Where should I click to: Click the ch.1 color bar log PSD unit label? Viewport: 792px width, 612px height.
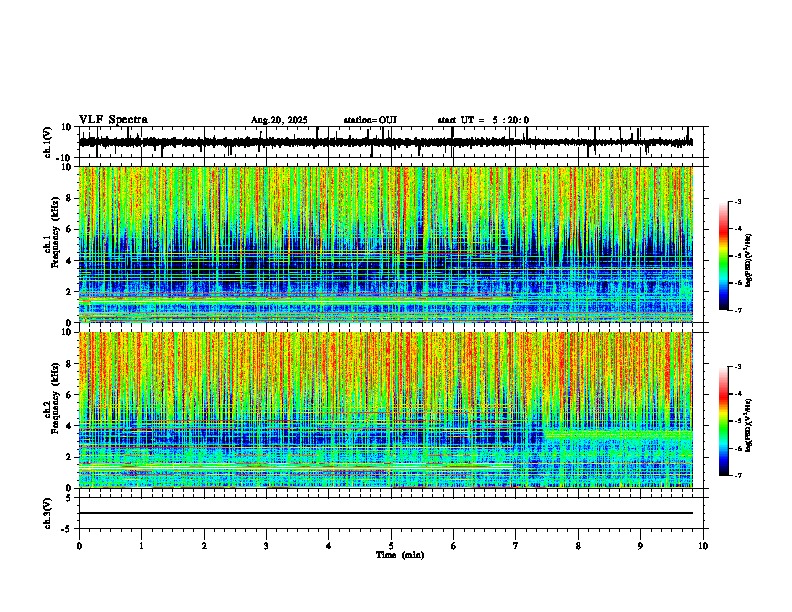point(749,261)
